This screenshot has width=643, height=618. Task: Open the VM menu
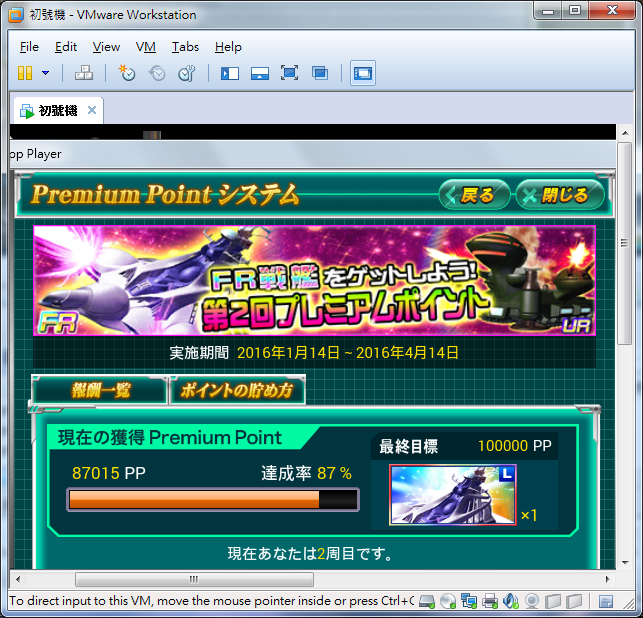pos(146,47)
